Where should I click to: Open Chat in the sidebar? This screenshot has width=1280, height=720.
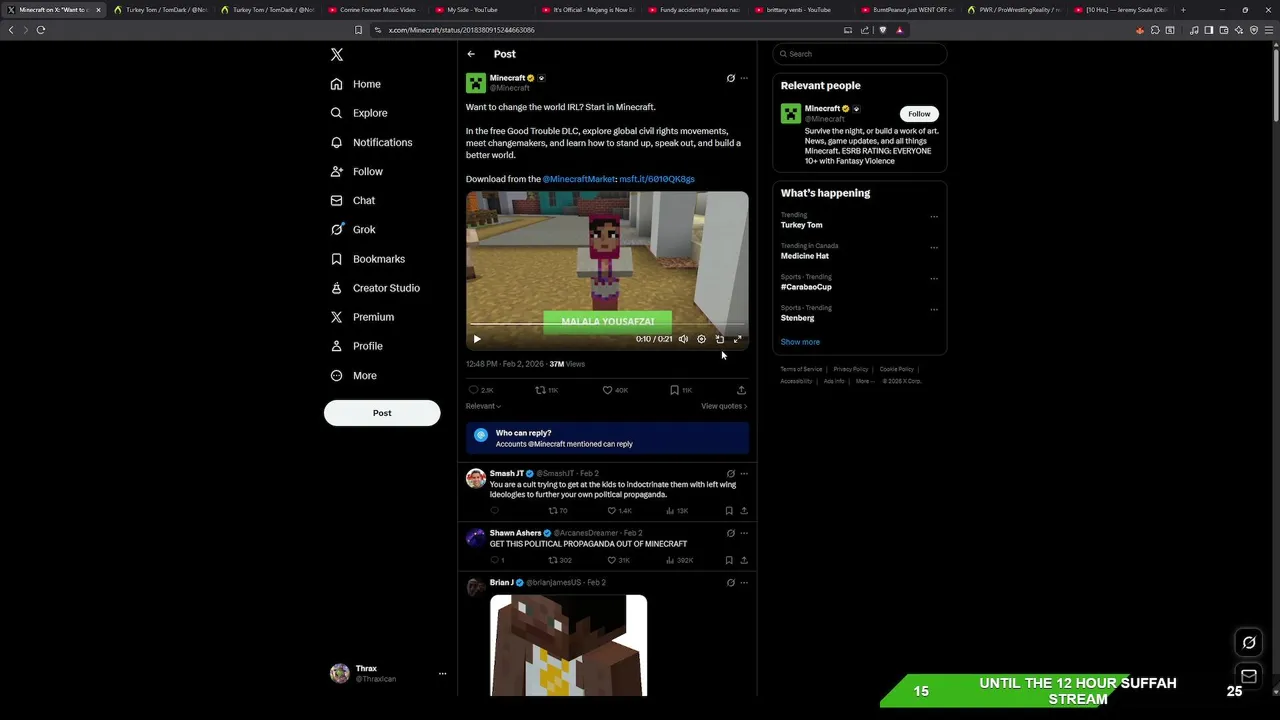353,200
